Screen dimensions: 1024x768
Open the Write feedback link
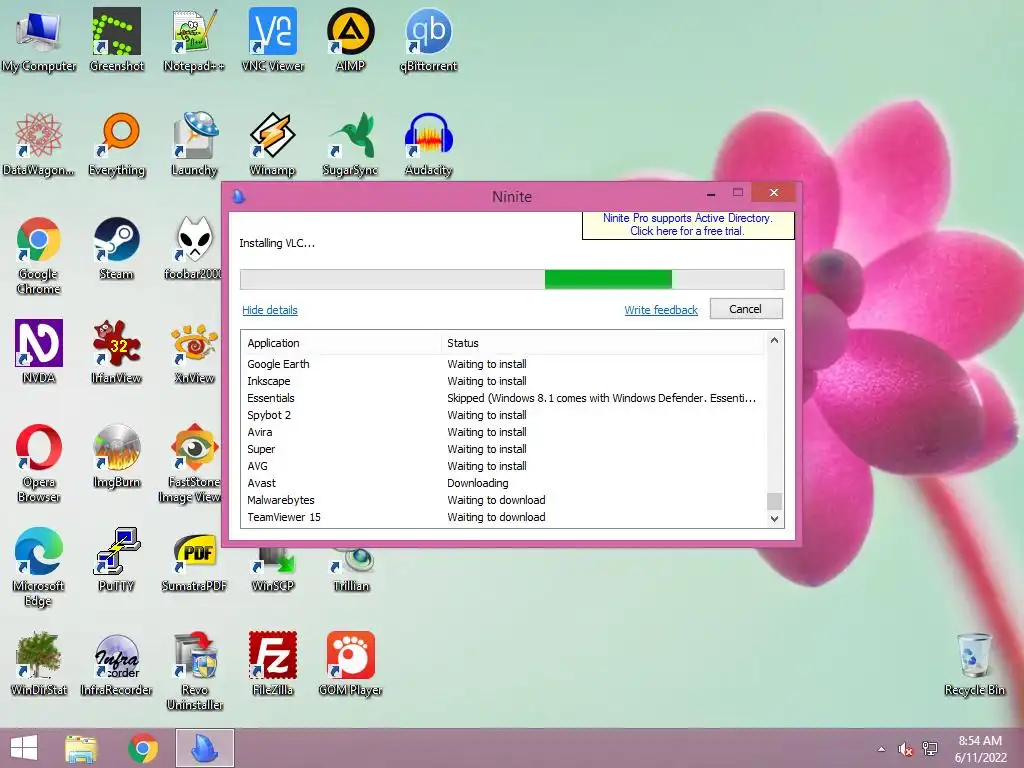coord(661,310)
